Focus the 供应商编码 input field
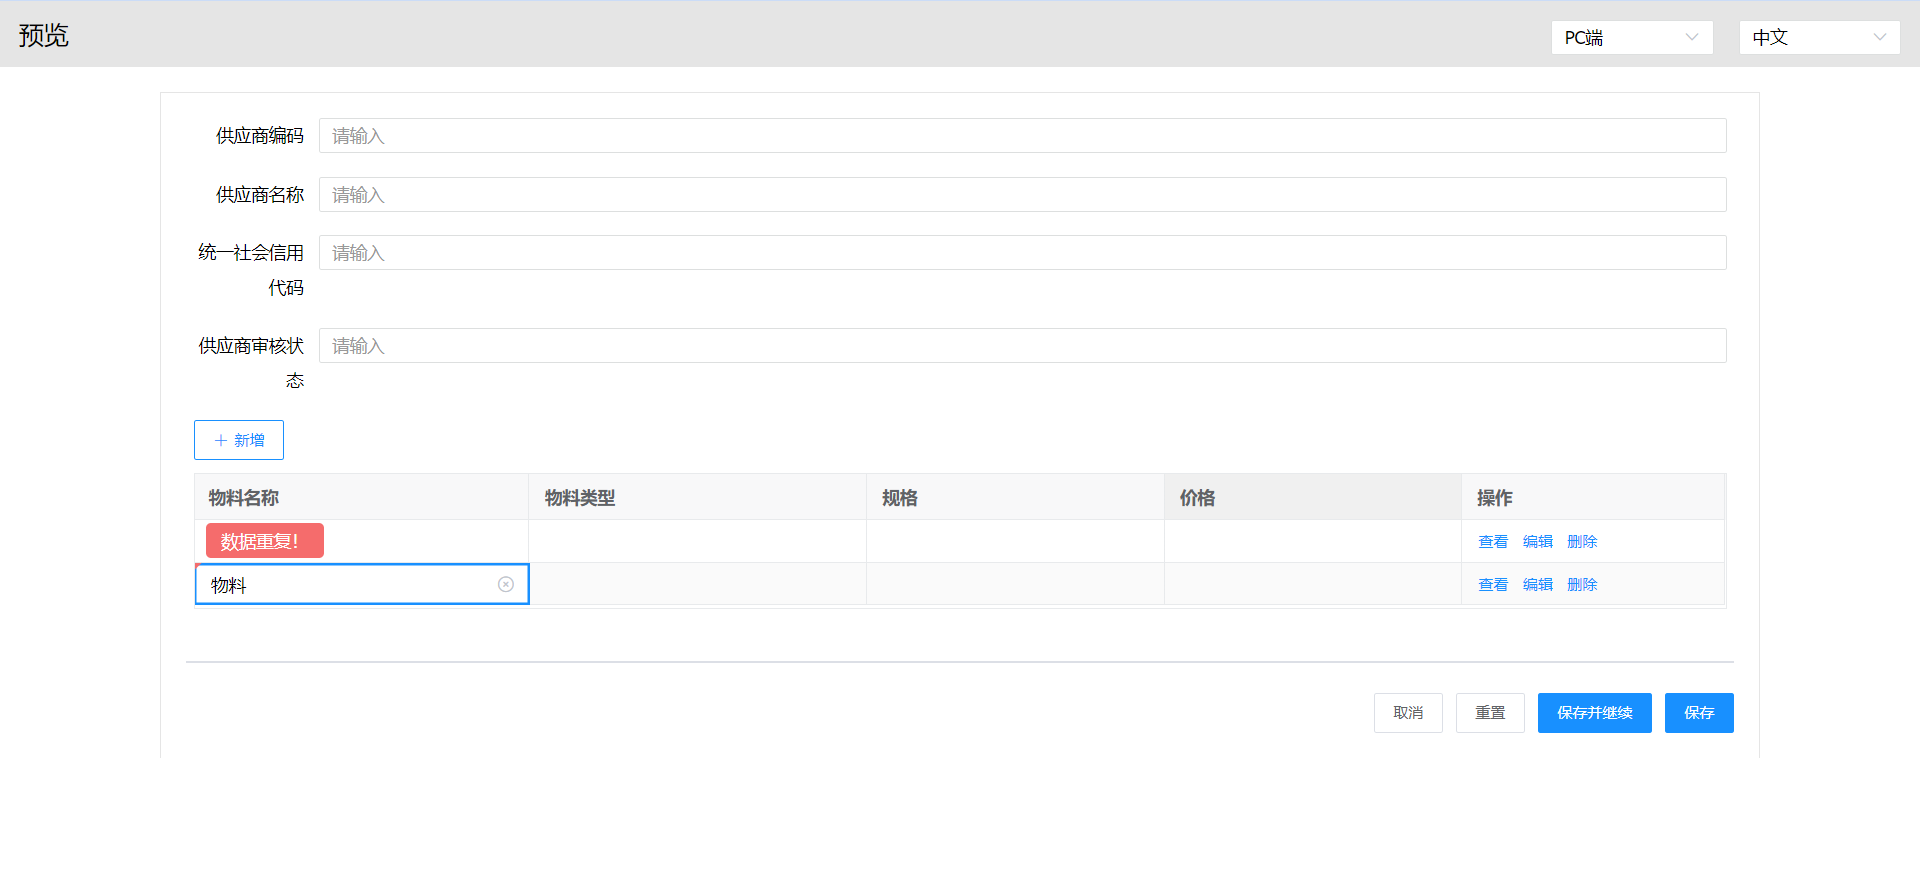Screen dimensions: 1920x870 [x=1021, y=136]
